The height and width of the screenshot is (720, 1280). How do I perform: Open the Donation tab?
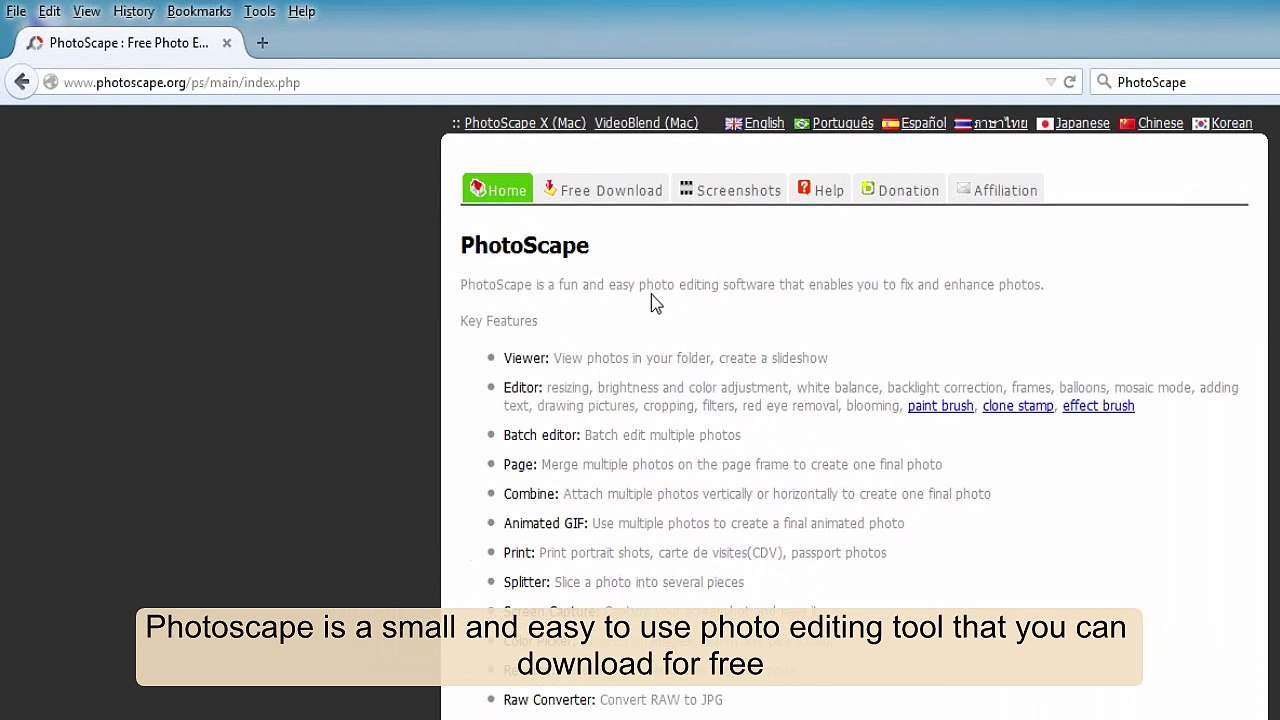(900, 189)
